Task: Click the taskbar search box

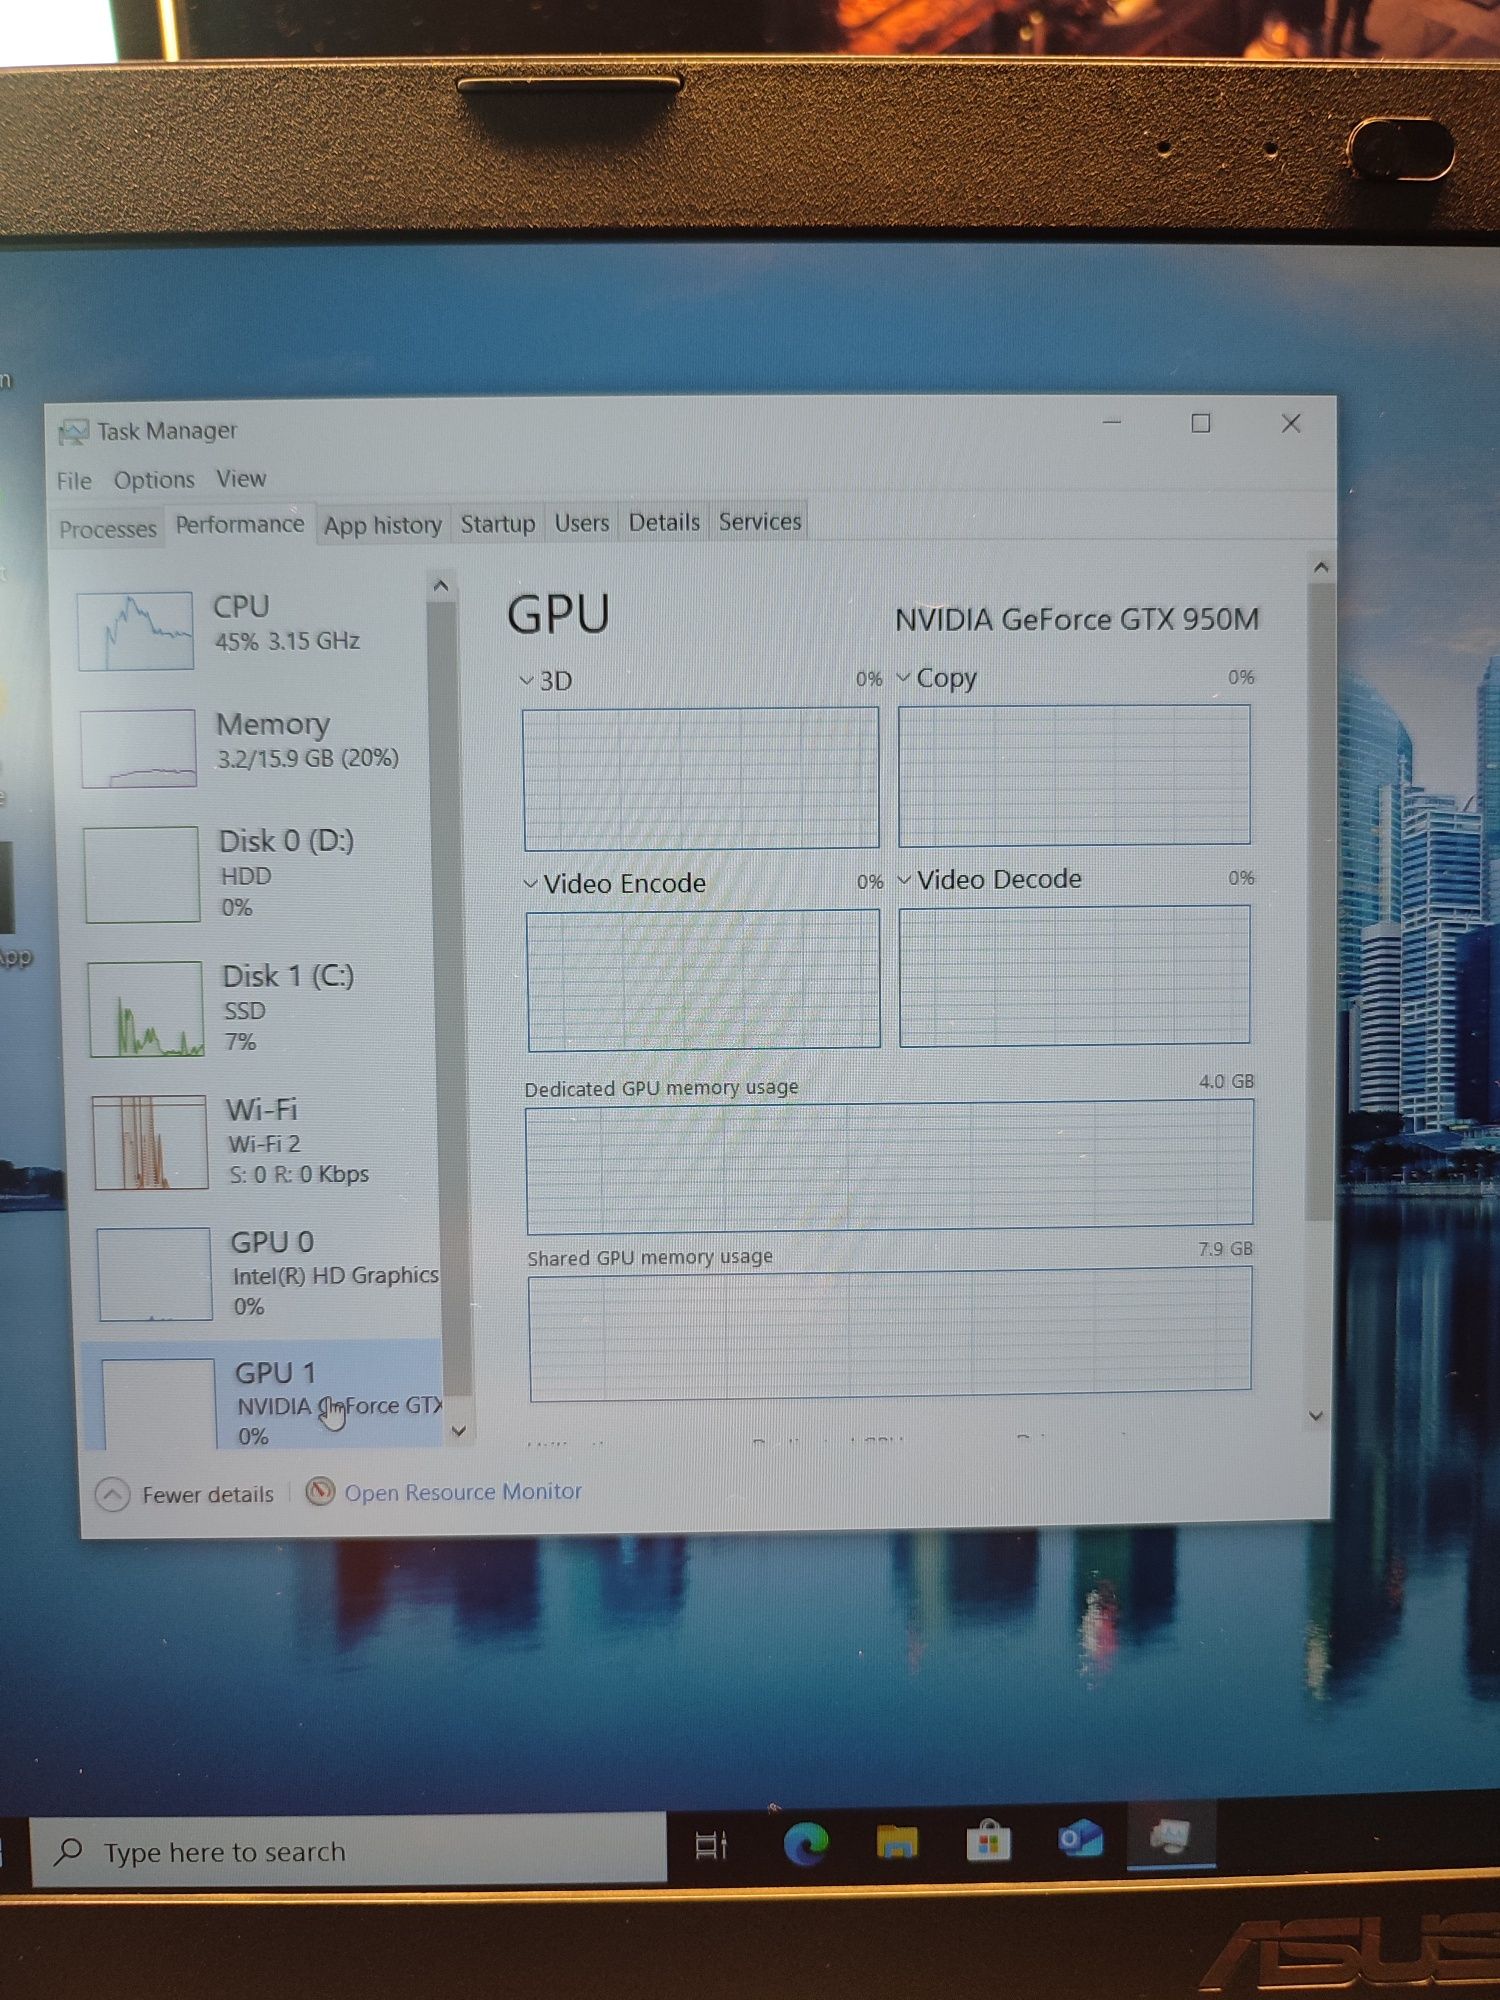Action: point(348,1851)
